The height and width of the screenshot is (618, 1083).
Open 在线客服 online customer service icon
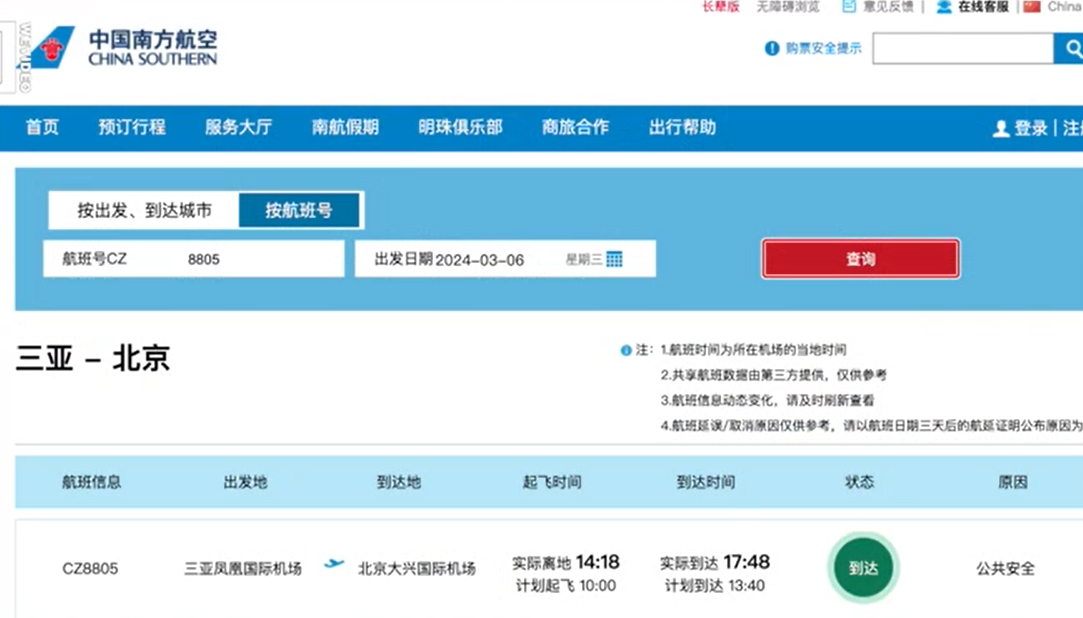[944, 7]
